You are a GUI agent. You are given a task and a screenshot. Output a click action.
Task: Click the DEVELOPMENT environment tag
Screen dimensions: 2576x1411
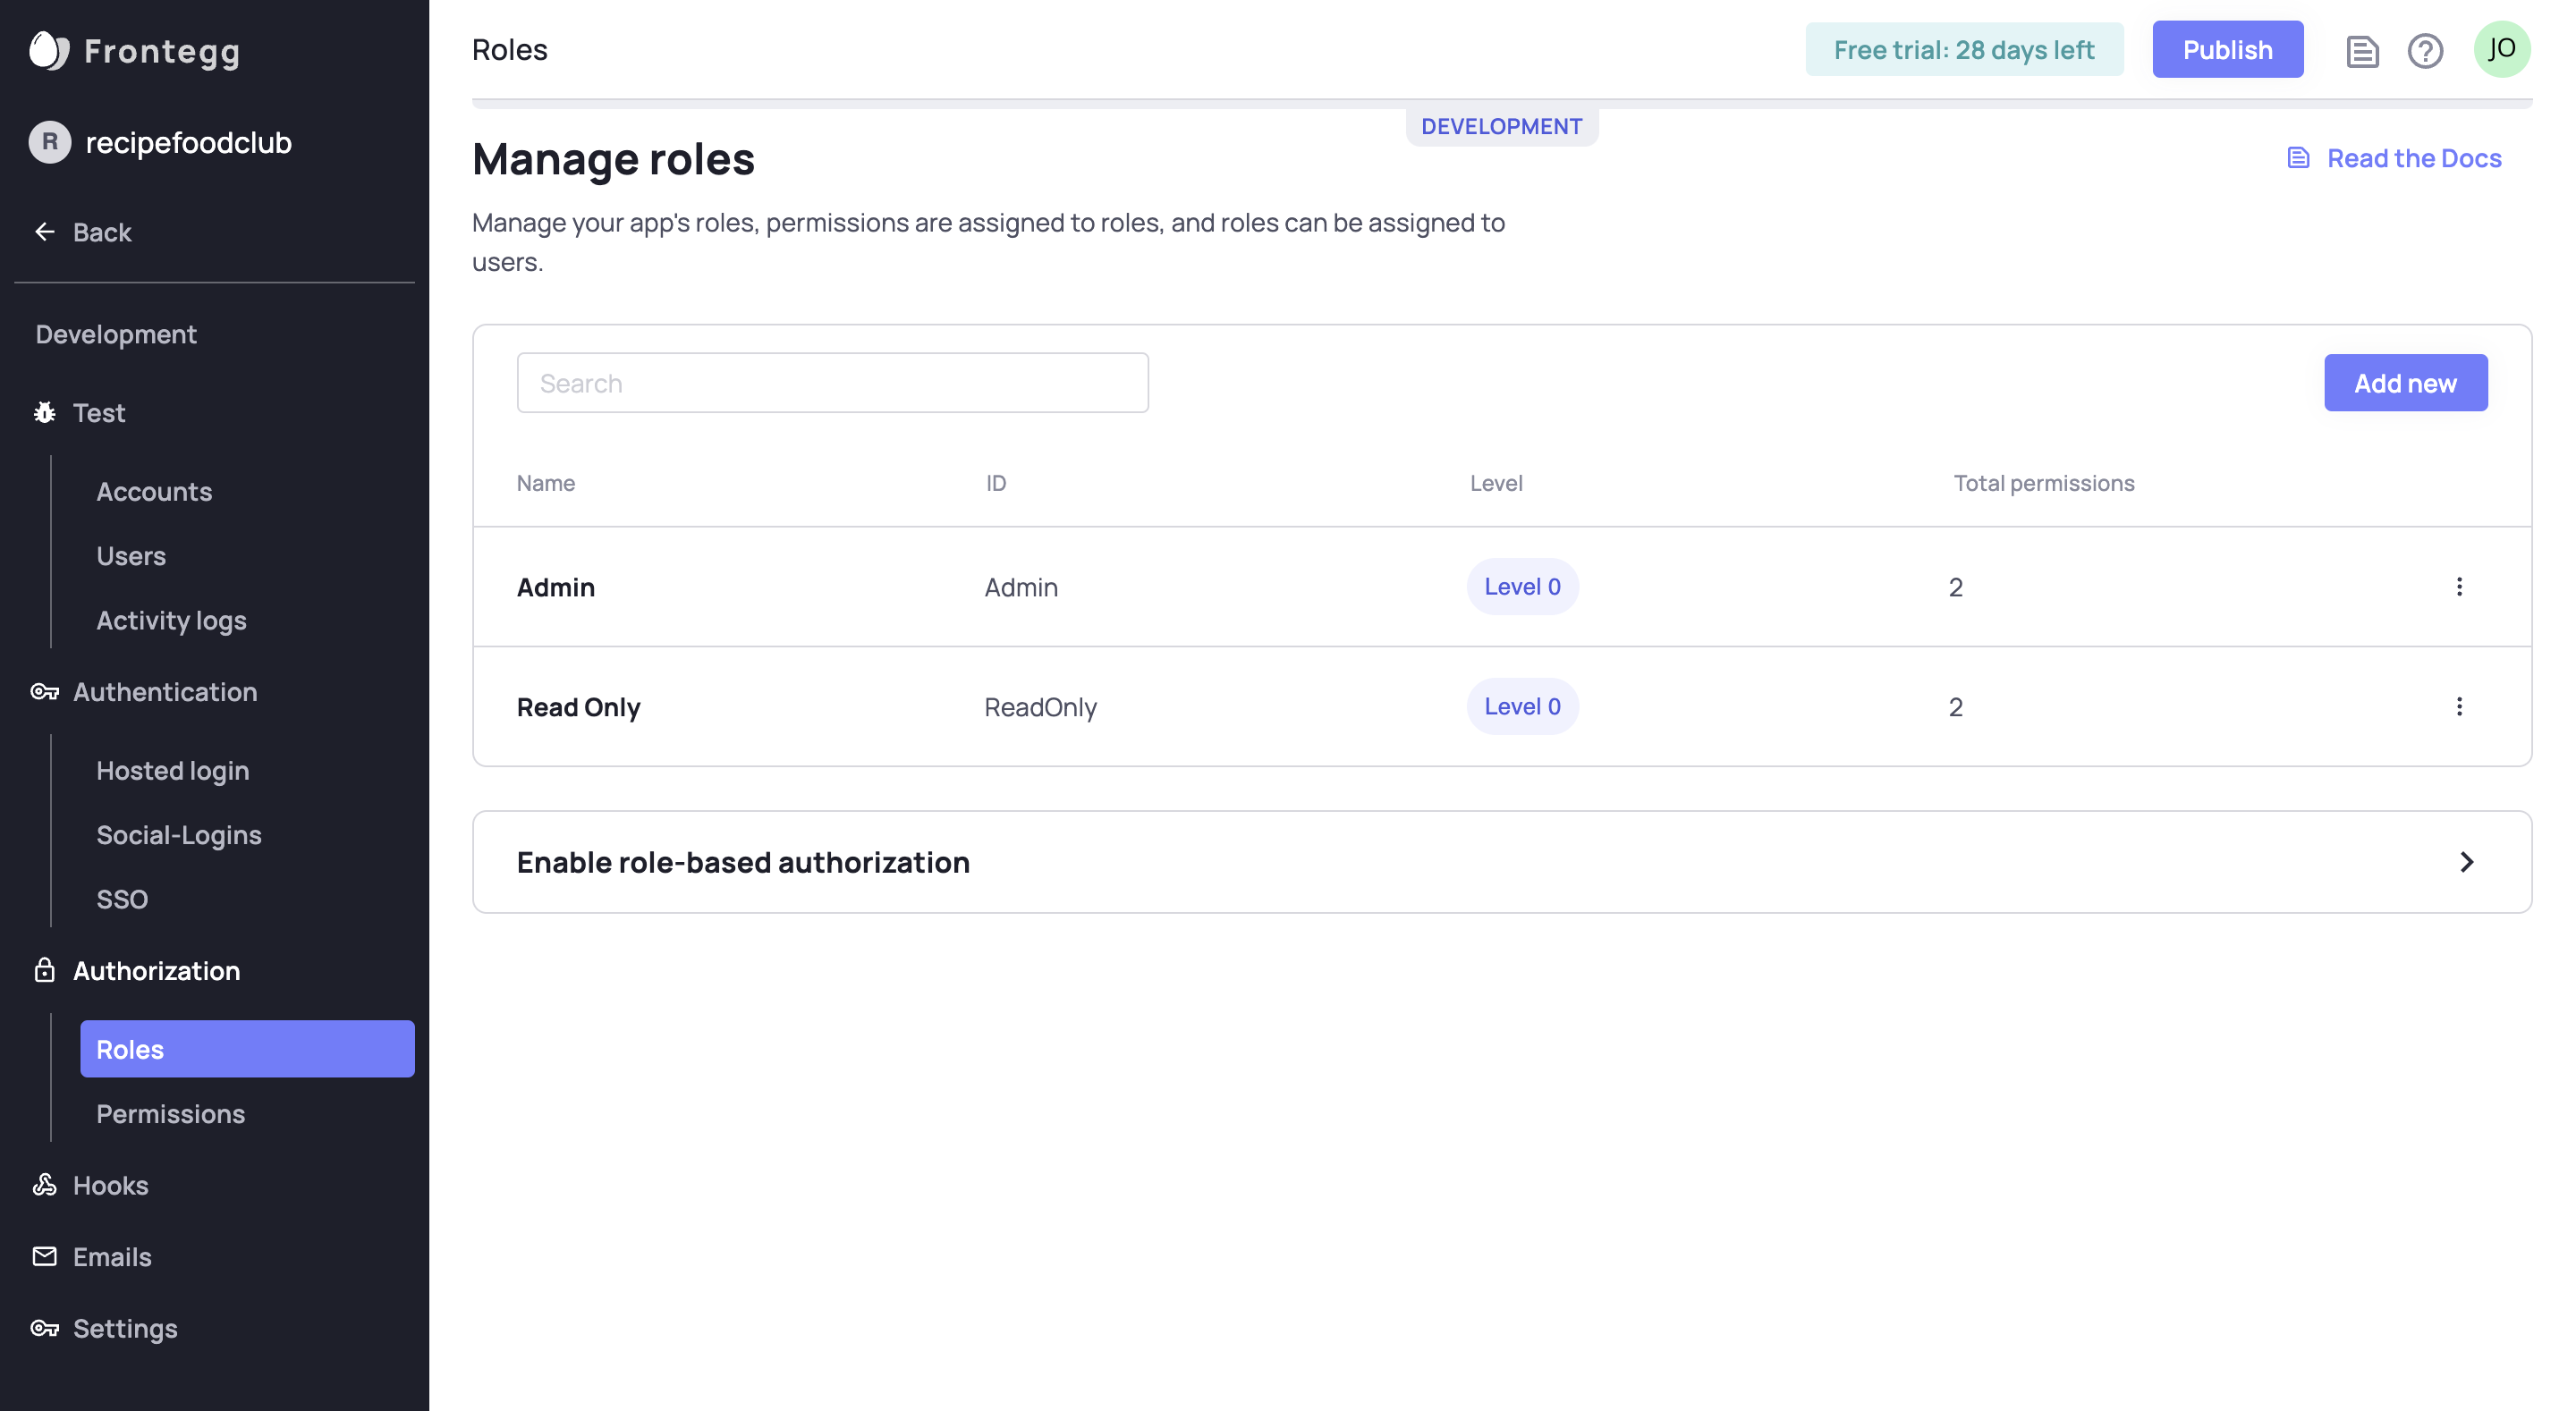(1502, 127)
